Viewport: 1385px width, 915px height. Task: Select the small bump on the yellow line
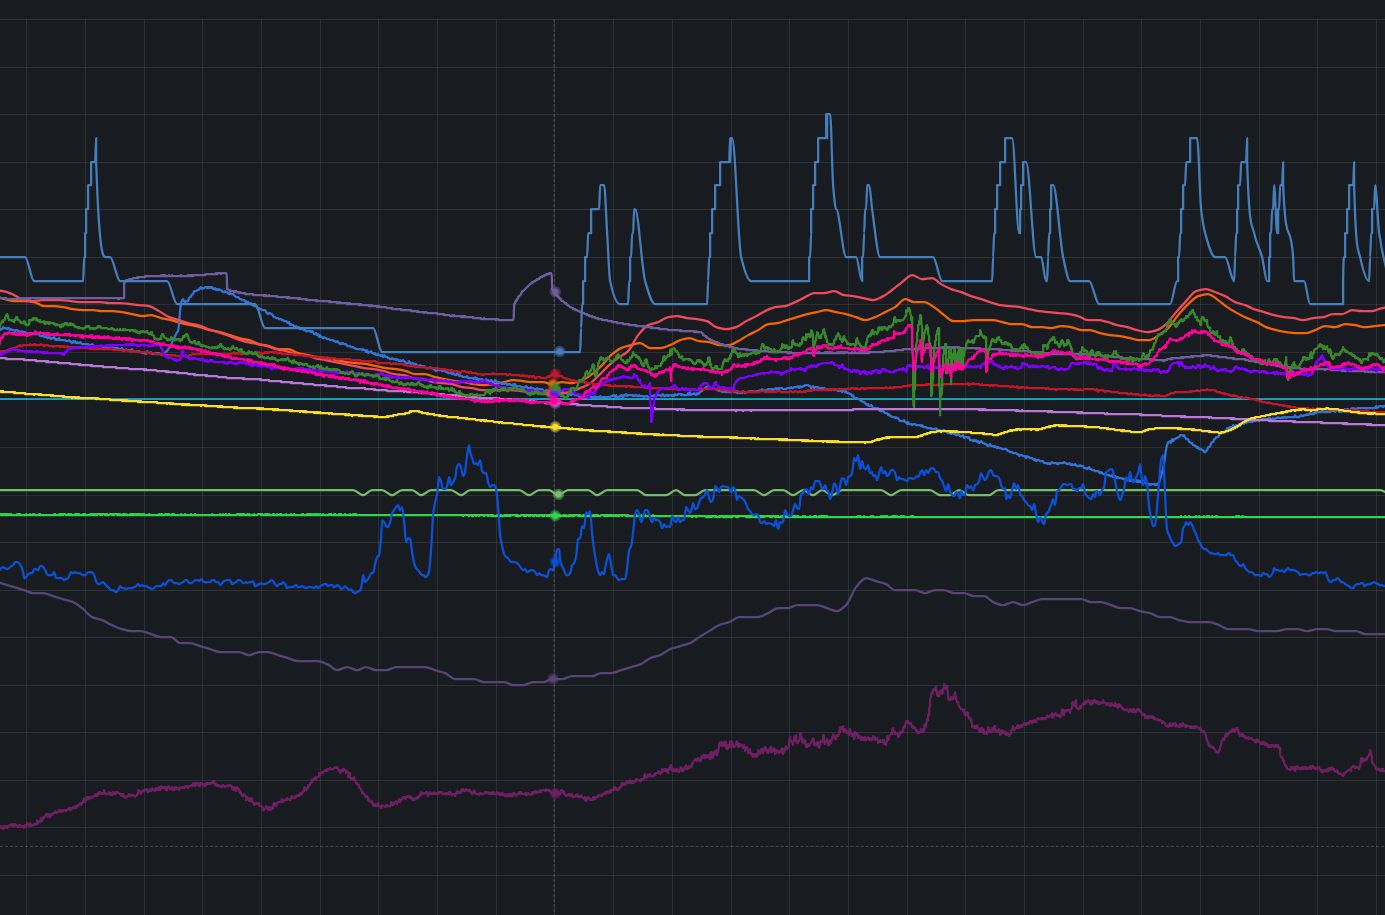413,411
